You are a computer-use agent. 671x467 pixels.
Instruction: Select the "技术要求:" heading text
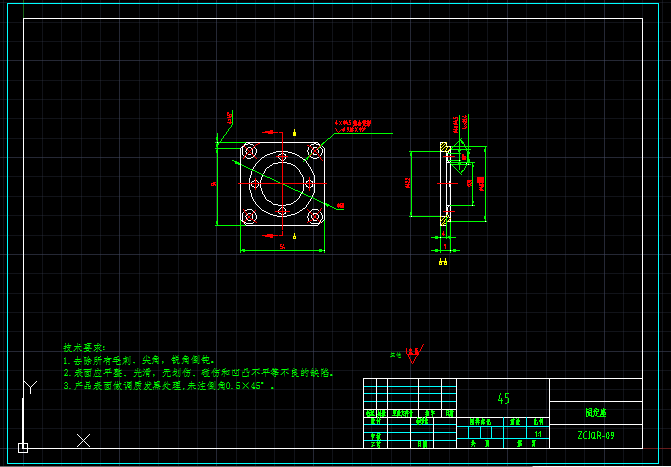tap(84, 347)
